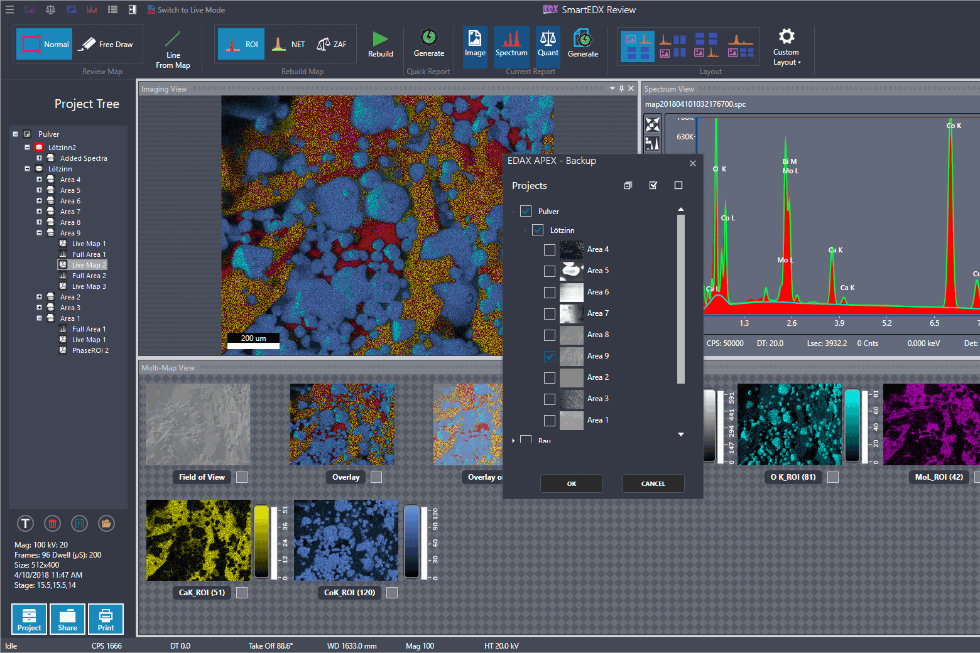Click CANCEL to dismiss backup dialog
This screenshot has width=980, height=653.
pyautogui.click(x=653, y=483)
